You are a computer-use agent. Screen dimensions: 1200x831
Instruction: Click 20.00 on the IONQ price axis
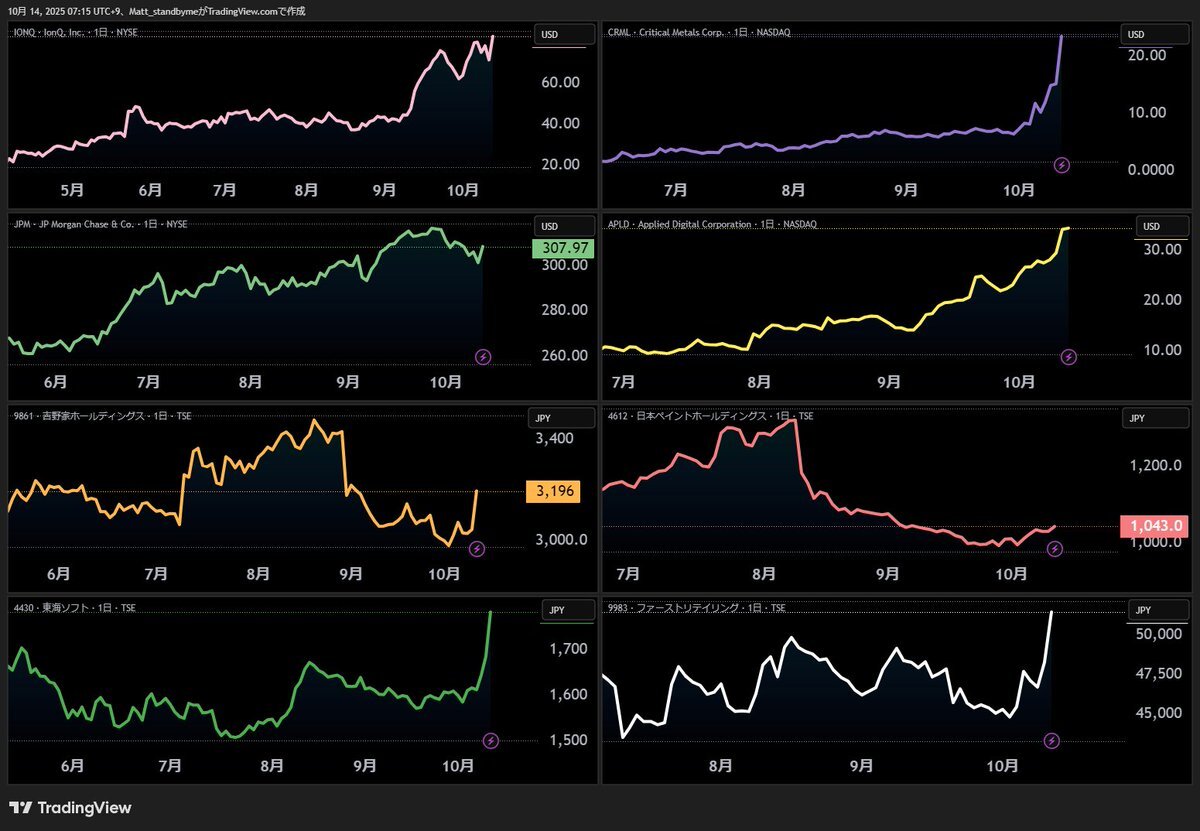pyautogui.click(x=560, y=164)
